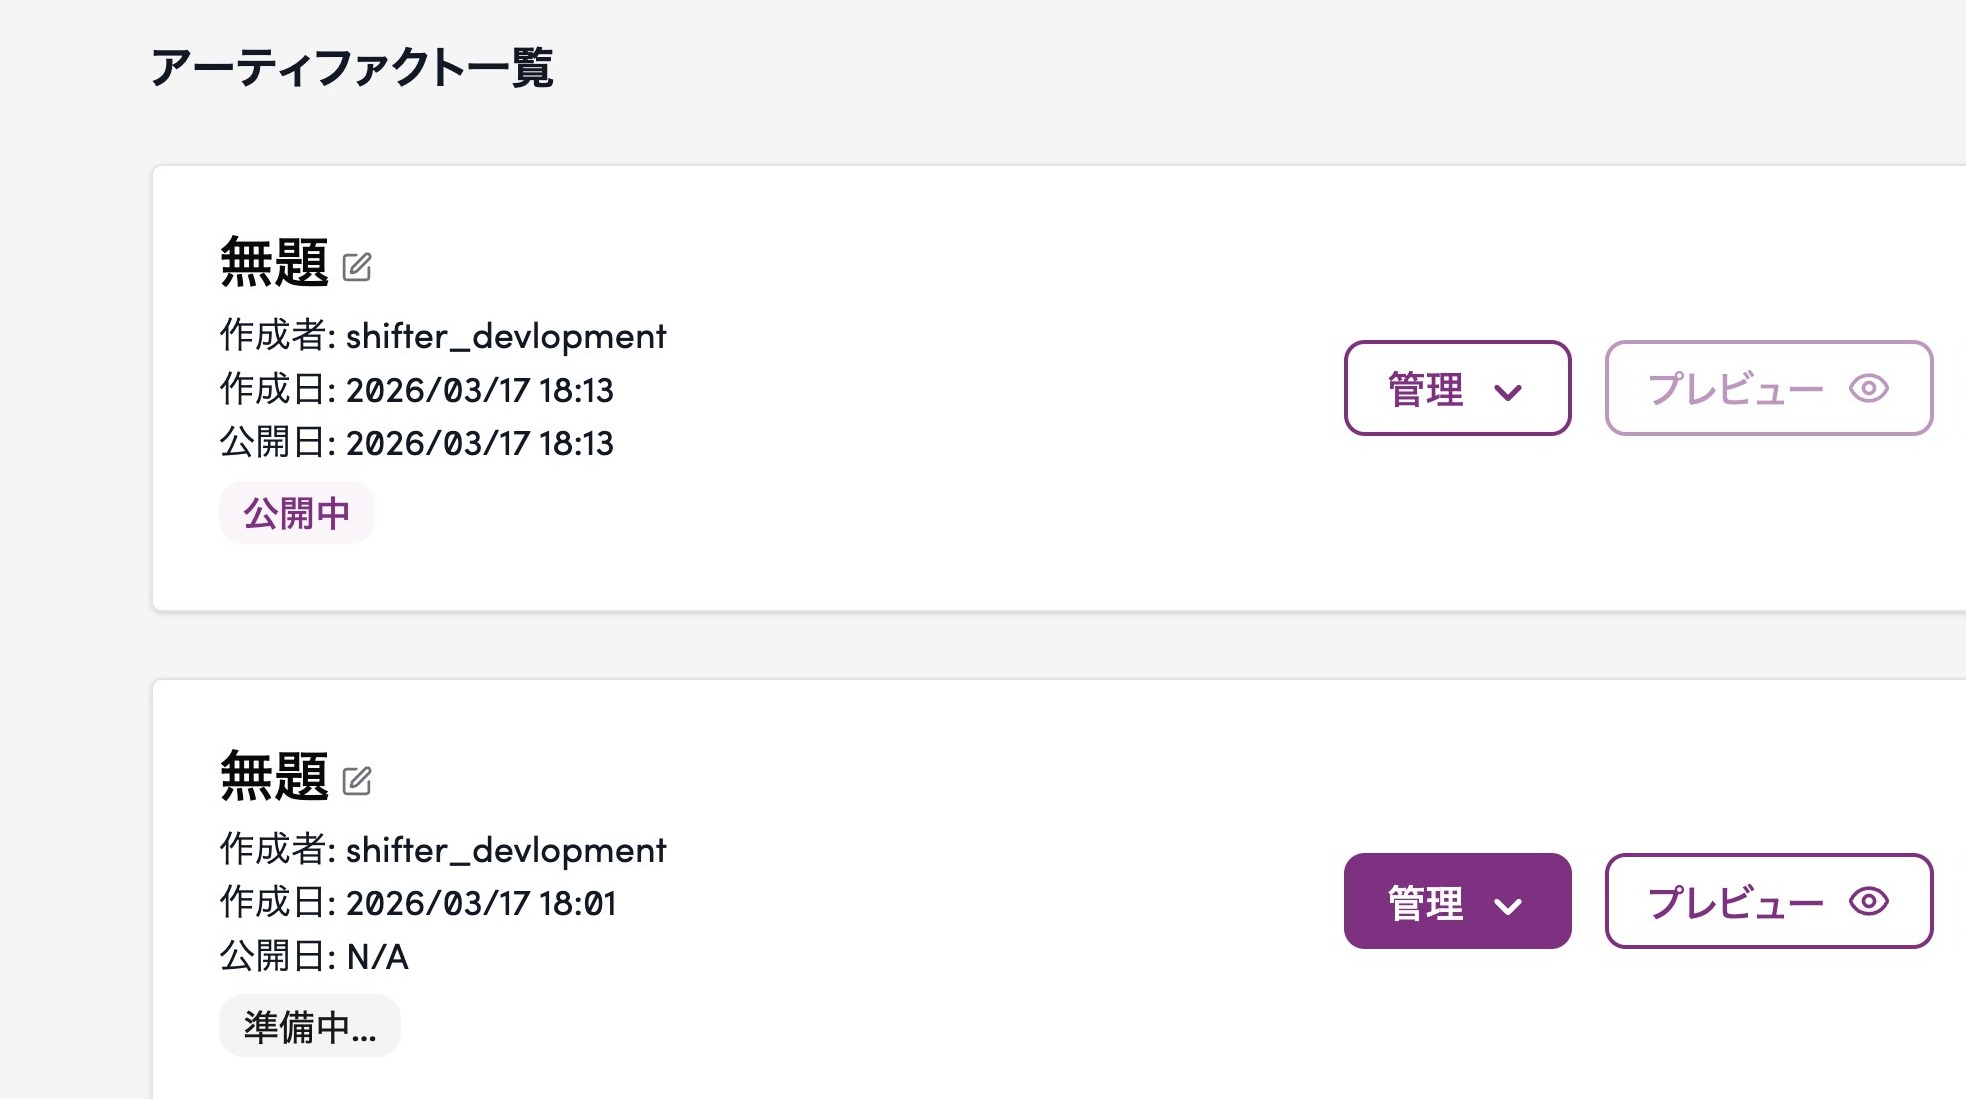The image size is (1966, 1099).
Task: Click the edit pencil icon of the published artifact
Action: pos(357,267)
